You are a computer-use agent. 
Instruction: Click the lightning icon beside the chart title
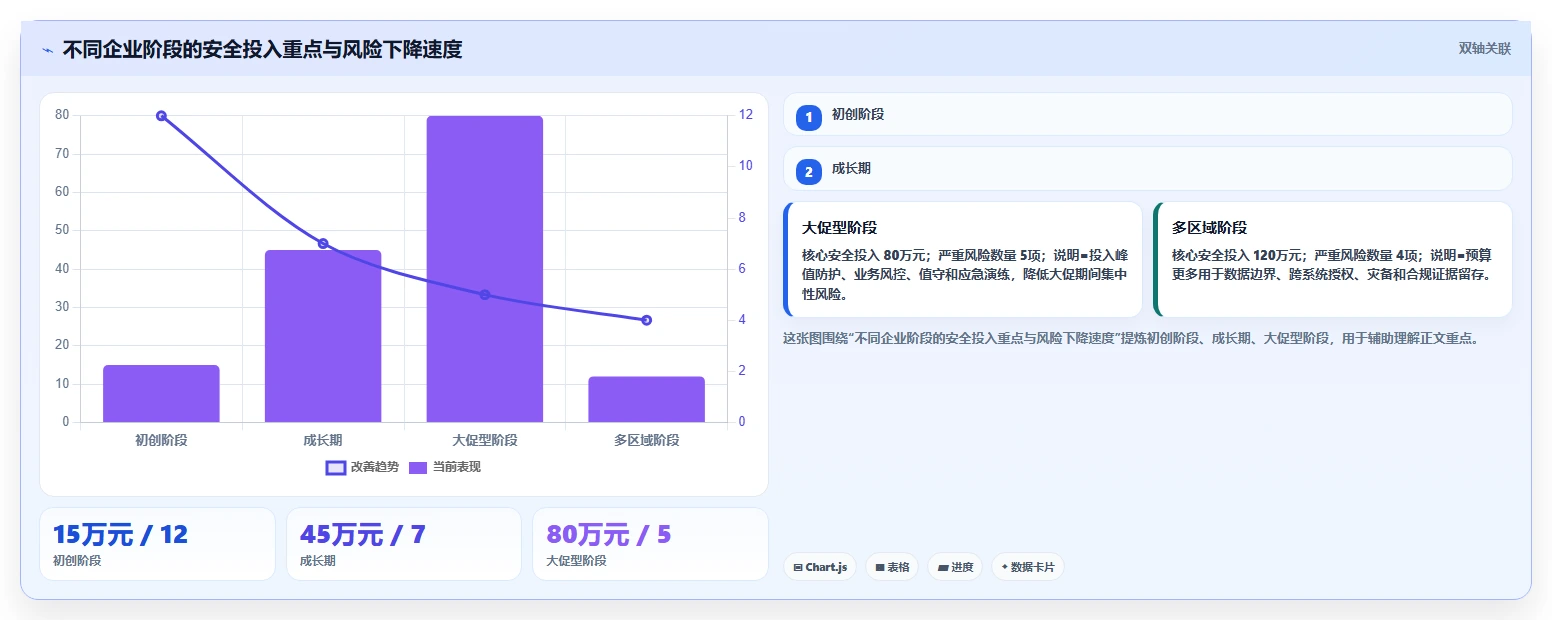click(47, 50)
